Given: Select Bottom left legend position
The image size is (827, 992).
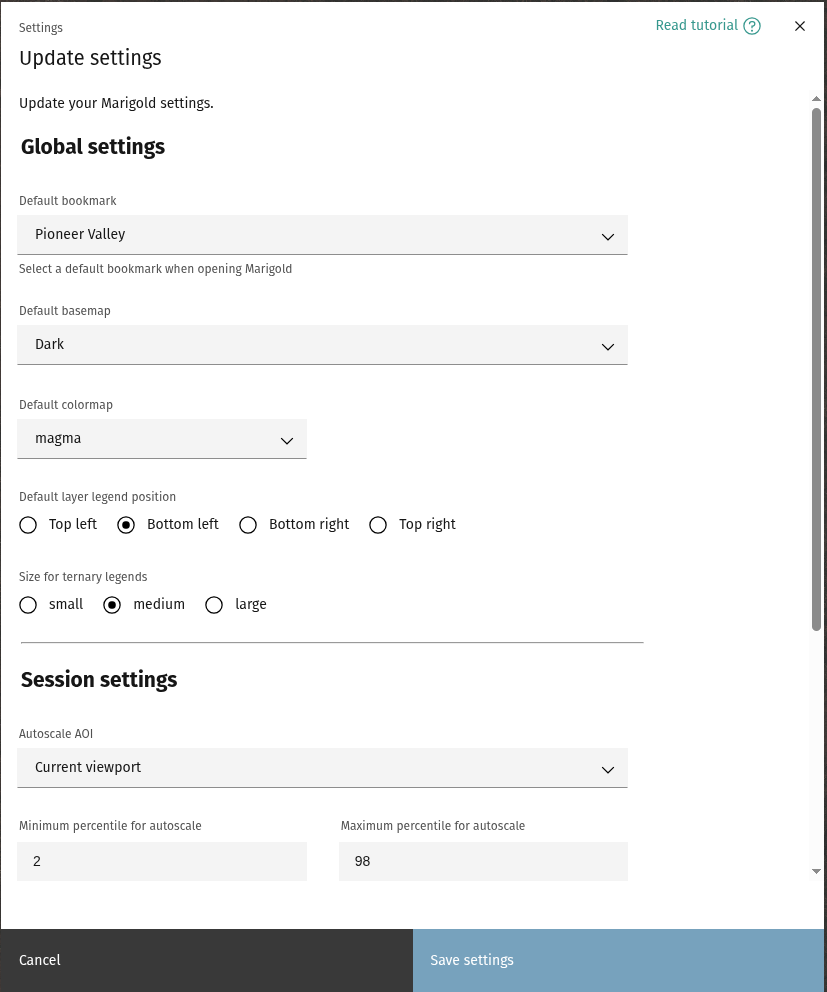Looking at the screenshot, I should pos(127,525).
